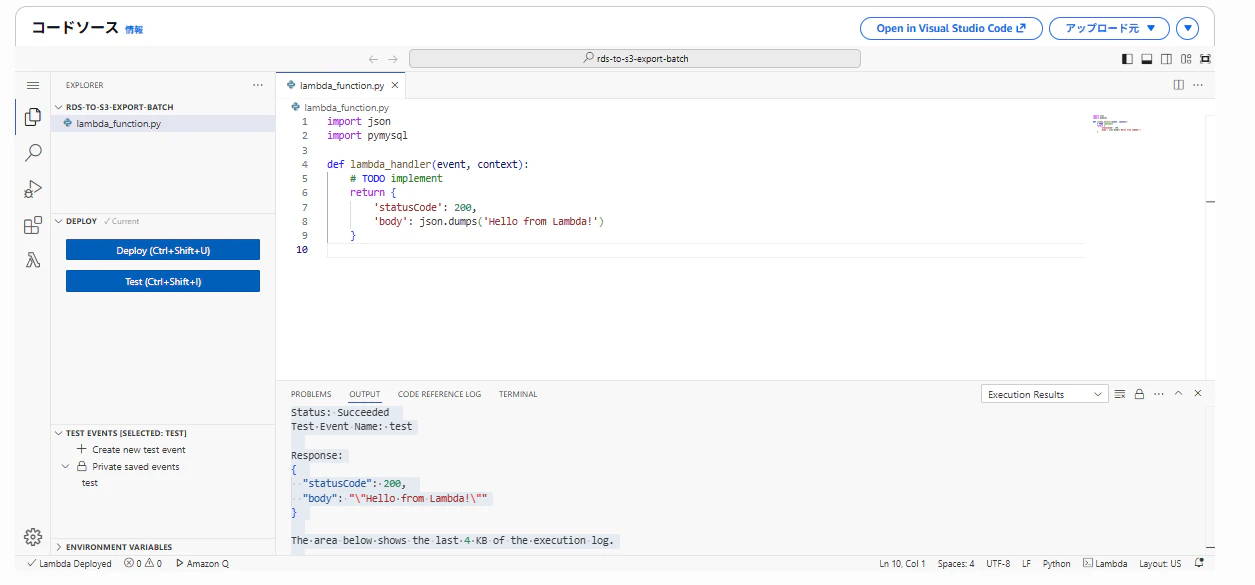The width and height of the screenshot is (1255, 585).
Task: Open Explorer views and more actions
Action: tap(258, 85)
